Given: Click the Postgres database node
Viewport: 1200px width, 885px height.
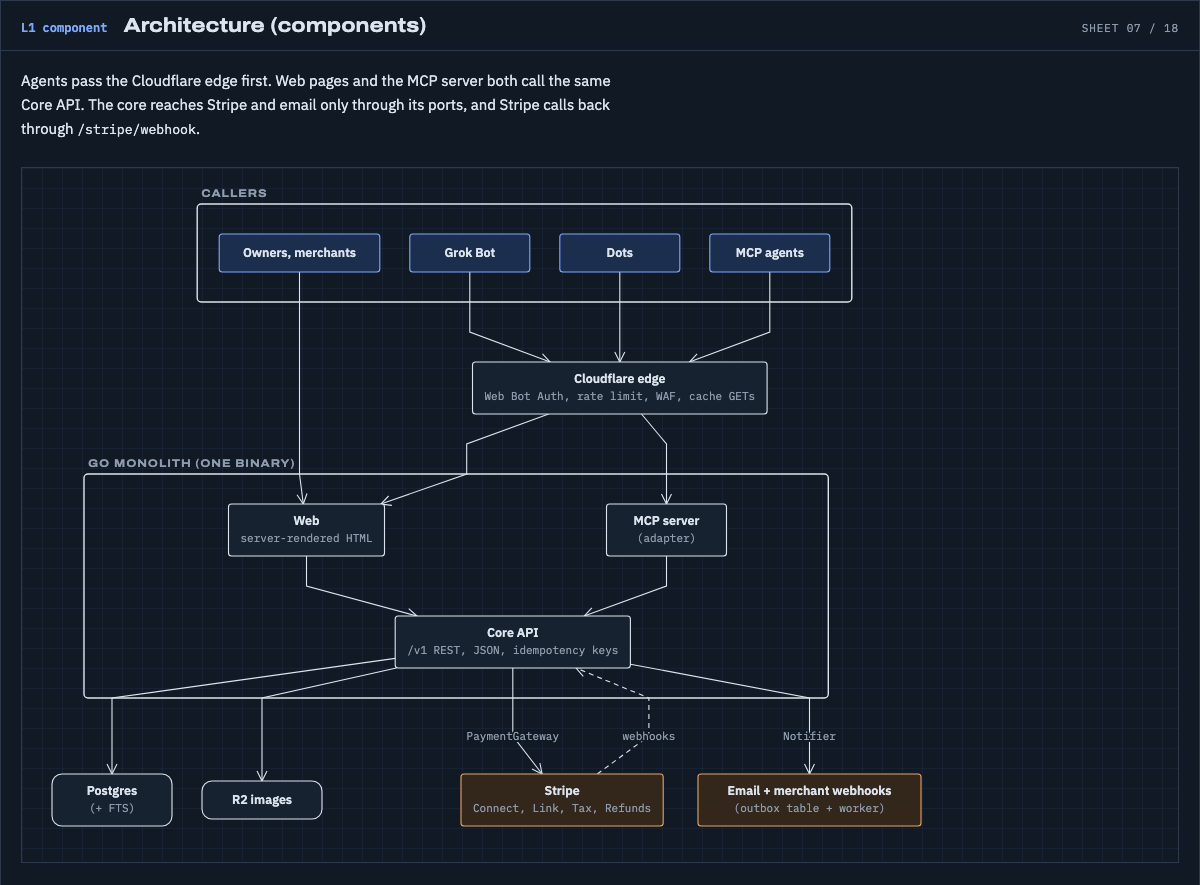Looking at the screenshot, I should [112, 800].
